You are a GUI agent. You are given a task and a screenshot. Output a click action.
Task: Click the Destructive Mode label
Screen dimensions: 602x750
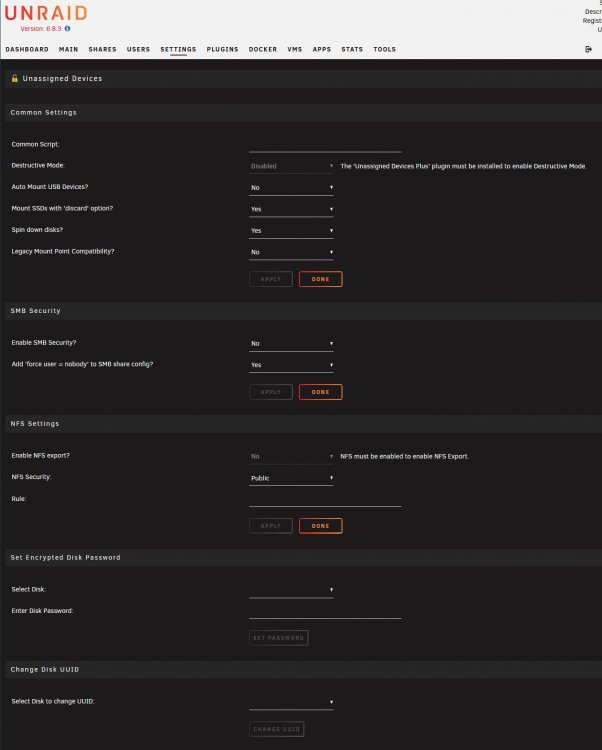pos(38,165)
